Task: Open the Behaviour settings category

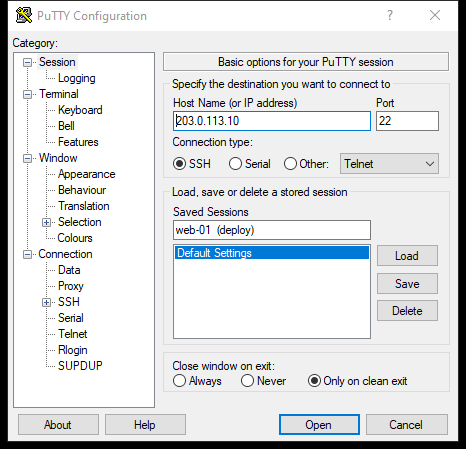Action: coord(82,190)
